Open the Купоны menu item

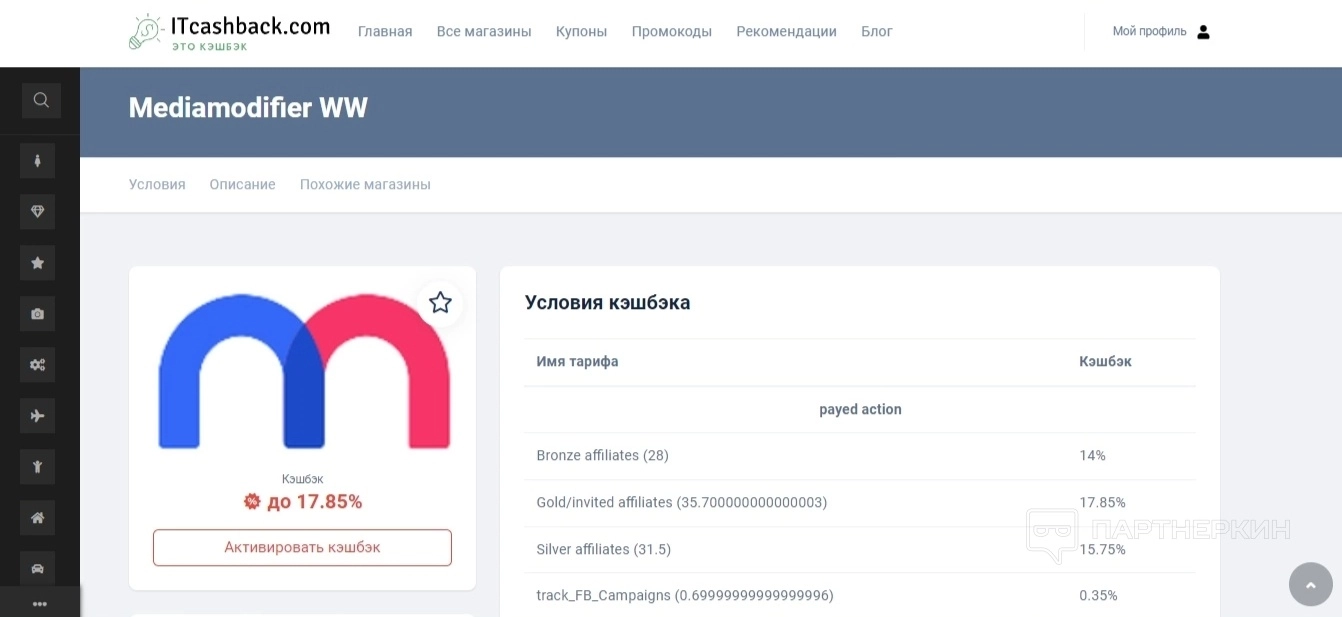(582, 32)
